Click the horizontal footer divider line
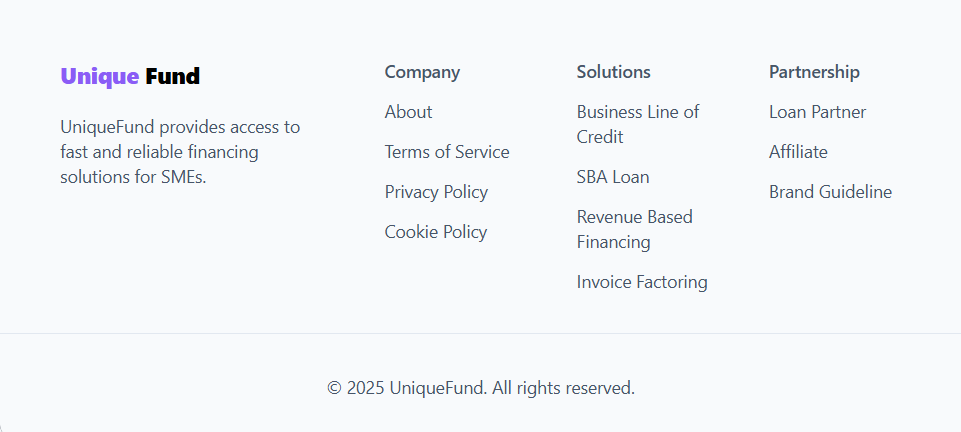Image resolution: width=961 pixels, height=432 pixels. pyautogui.click(x=480, y=333)
